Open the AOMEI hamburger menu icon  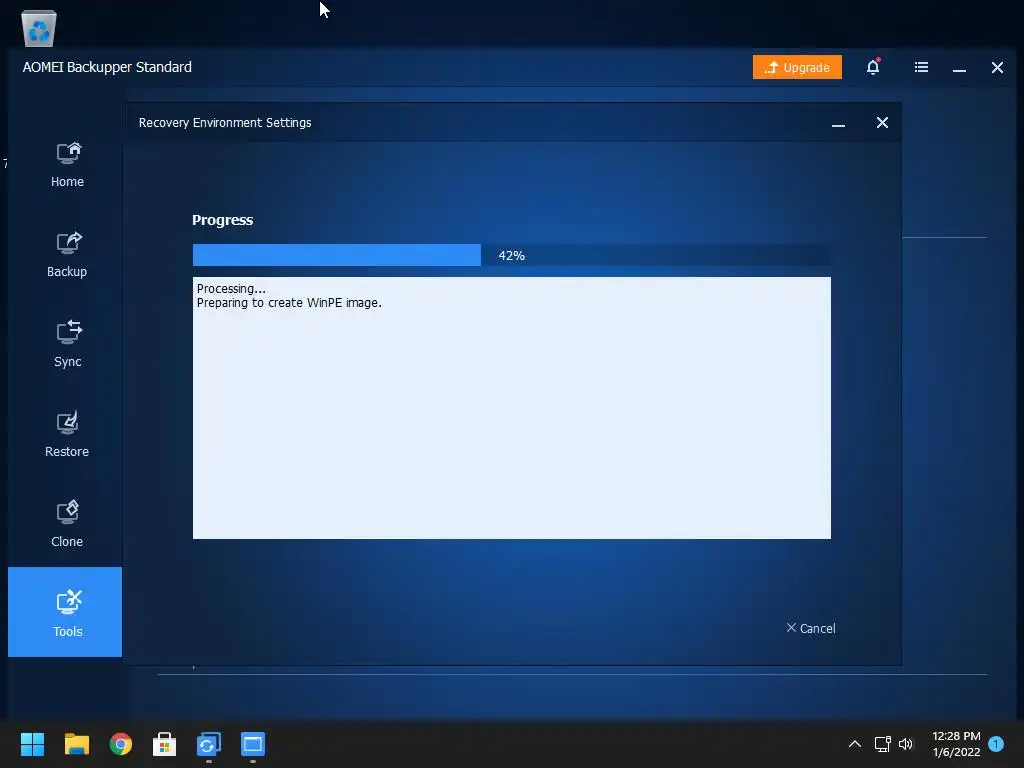click(x=921, y=67)
